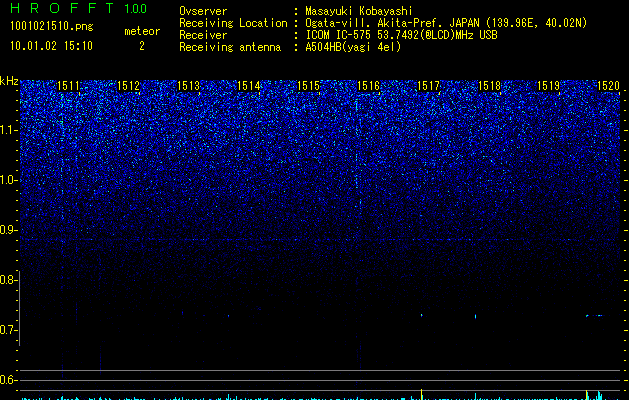Image resolution: width=629 pixels, height=400 pixels.
Task: Click the A504HB(yagi 4el) antenna text
Action: tap(353, 47)
